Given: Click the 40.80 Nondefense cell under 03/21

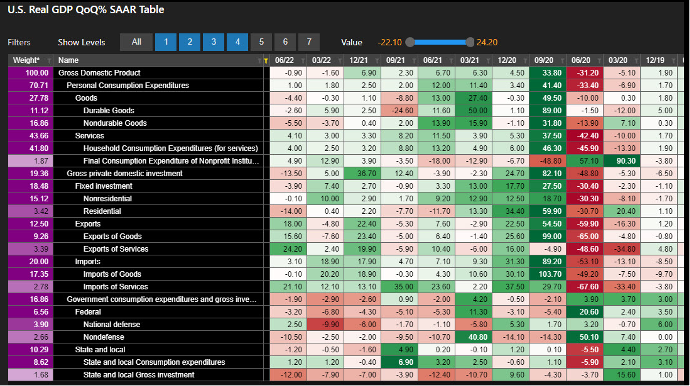Looking at the screenshot, I should pos(473,337).
